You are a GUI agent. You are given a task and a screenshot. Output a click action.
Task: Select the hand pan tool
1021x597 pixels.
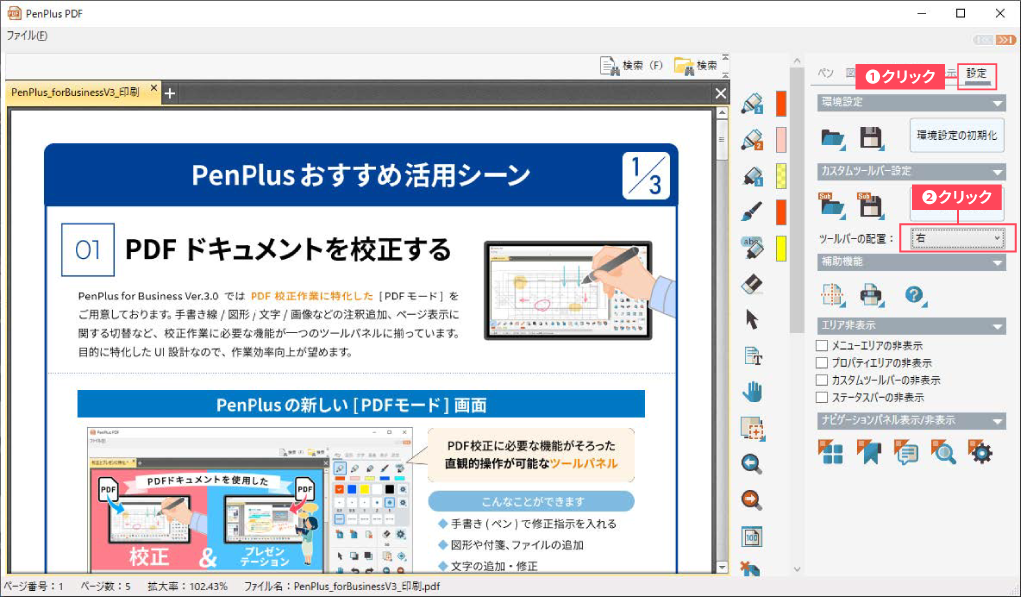(x=752, y=391)
